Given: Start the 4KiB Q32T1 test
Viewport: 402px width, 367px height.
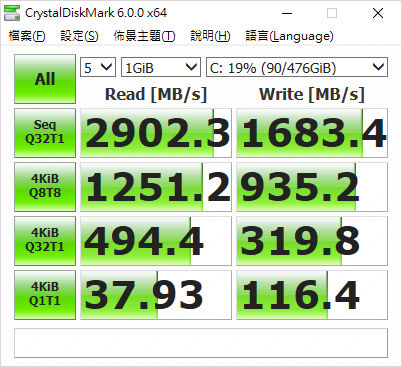Looking at the screenshot, I should click(45, 241).
